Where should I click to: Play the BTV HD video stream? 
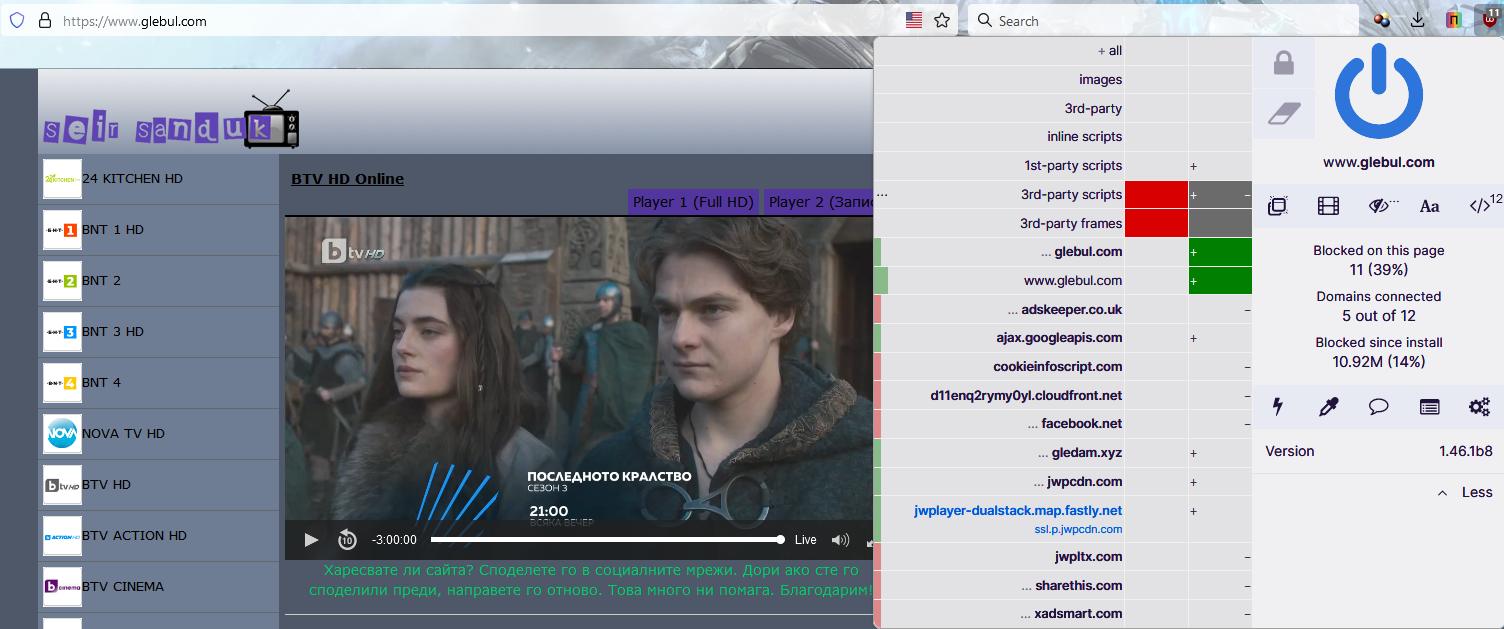pos(311,540)
